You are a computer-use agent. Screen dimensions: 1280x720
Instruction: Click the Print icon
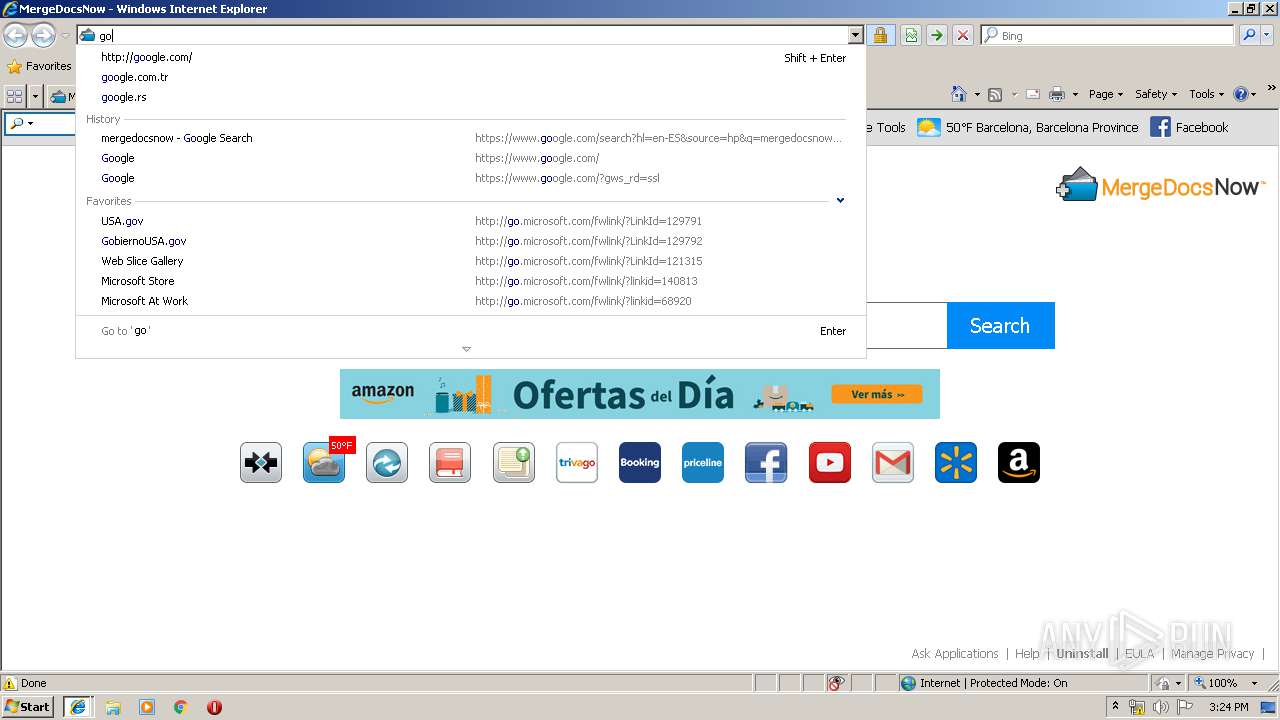pyautogui.click(x=1057, y=94)
